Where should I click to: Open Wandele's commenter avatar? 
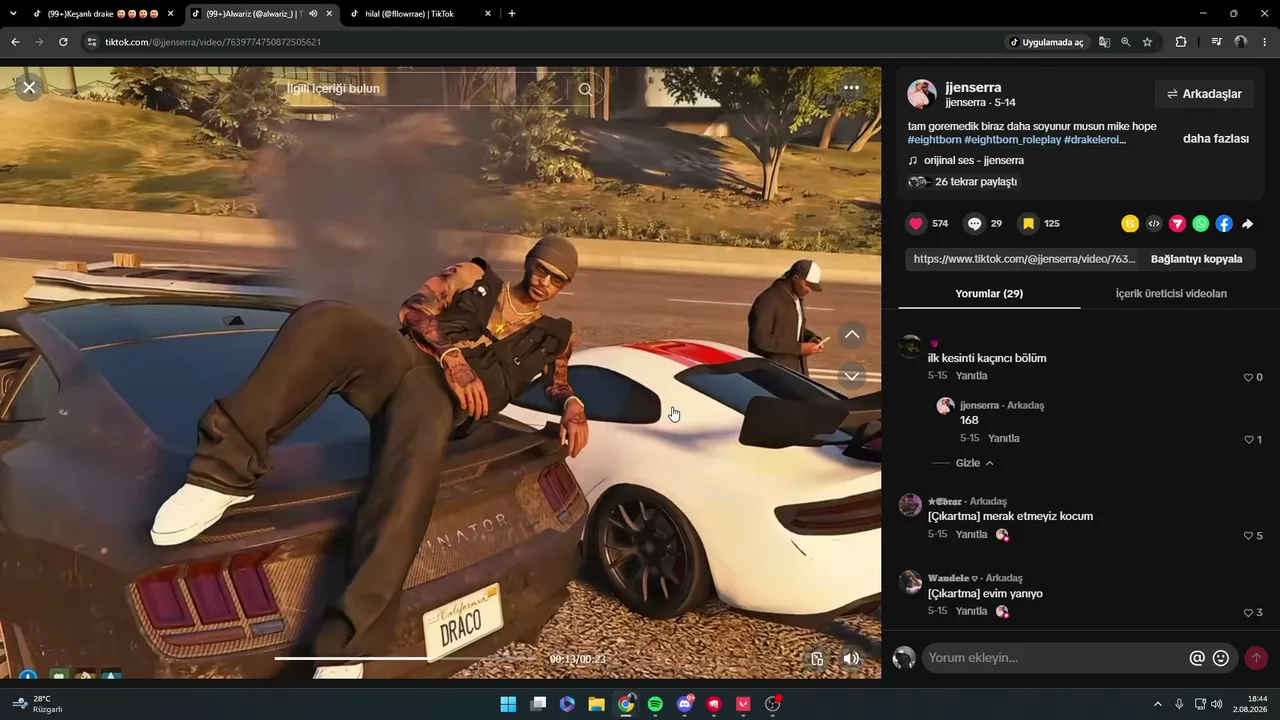pos(910,582)
